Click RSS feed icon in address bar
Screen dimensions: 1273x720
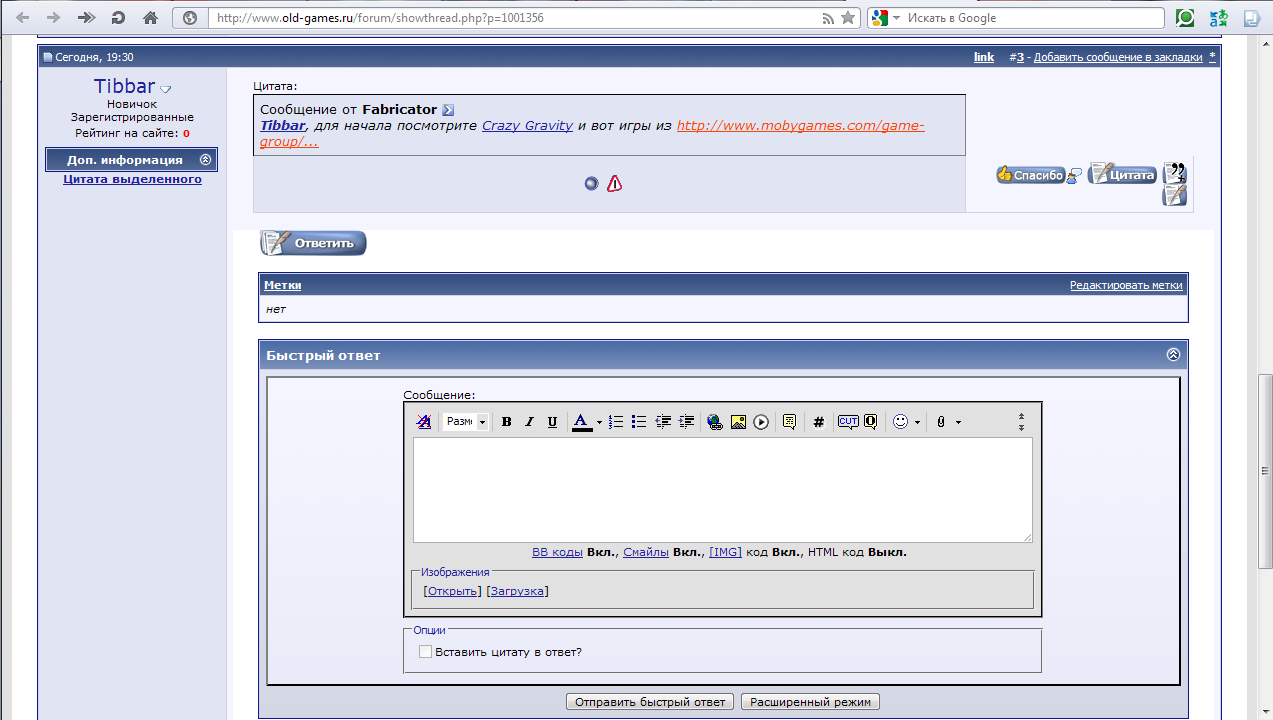[x=828, y=18]
